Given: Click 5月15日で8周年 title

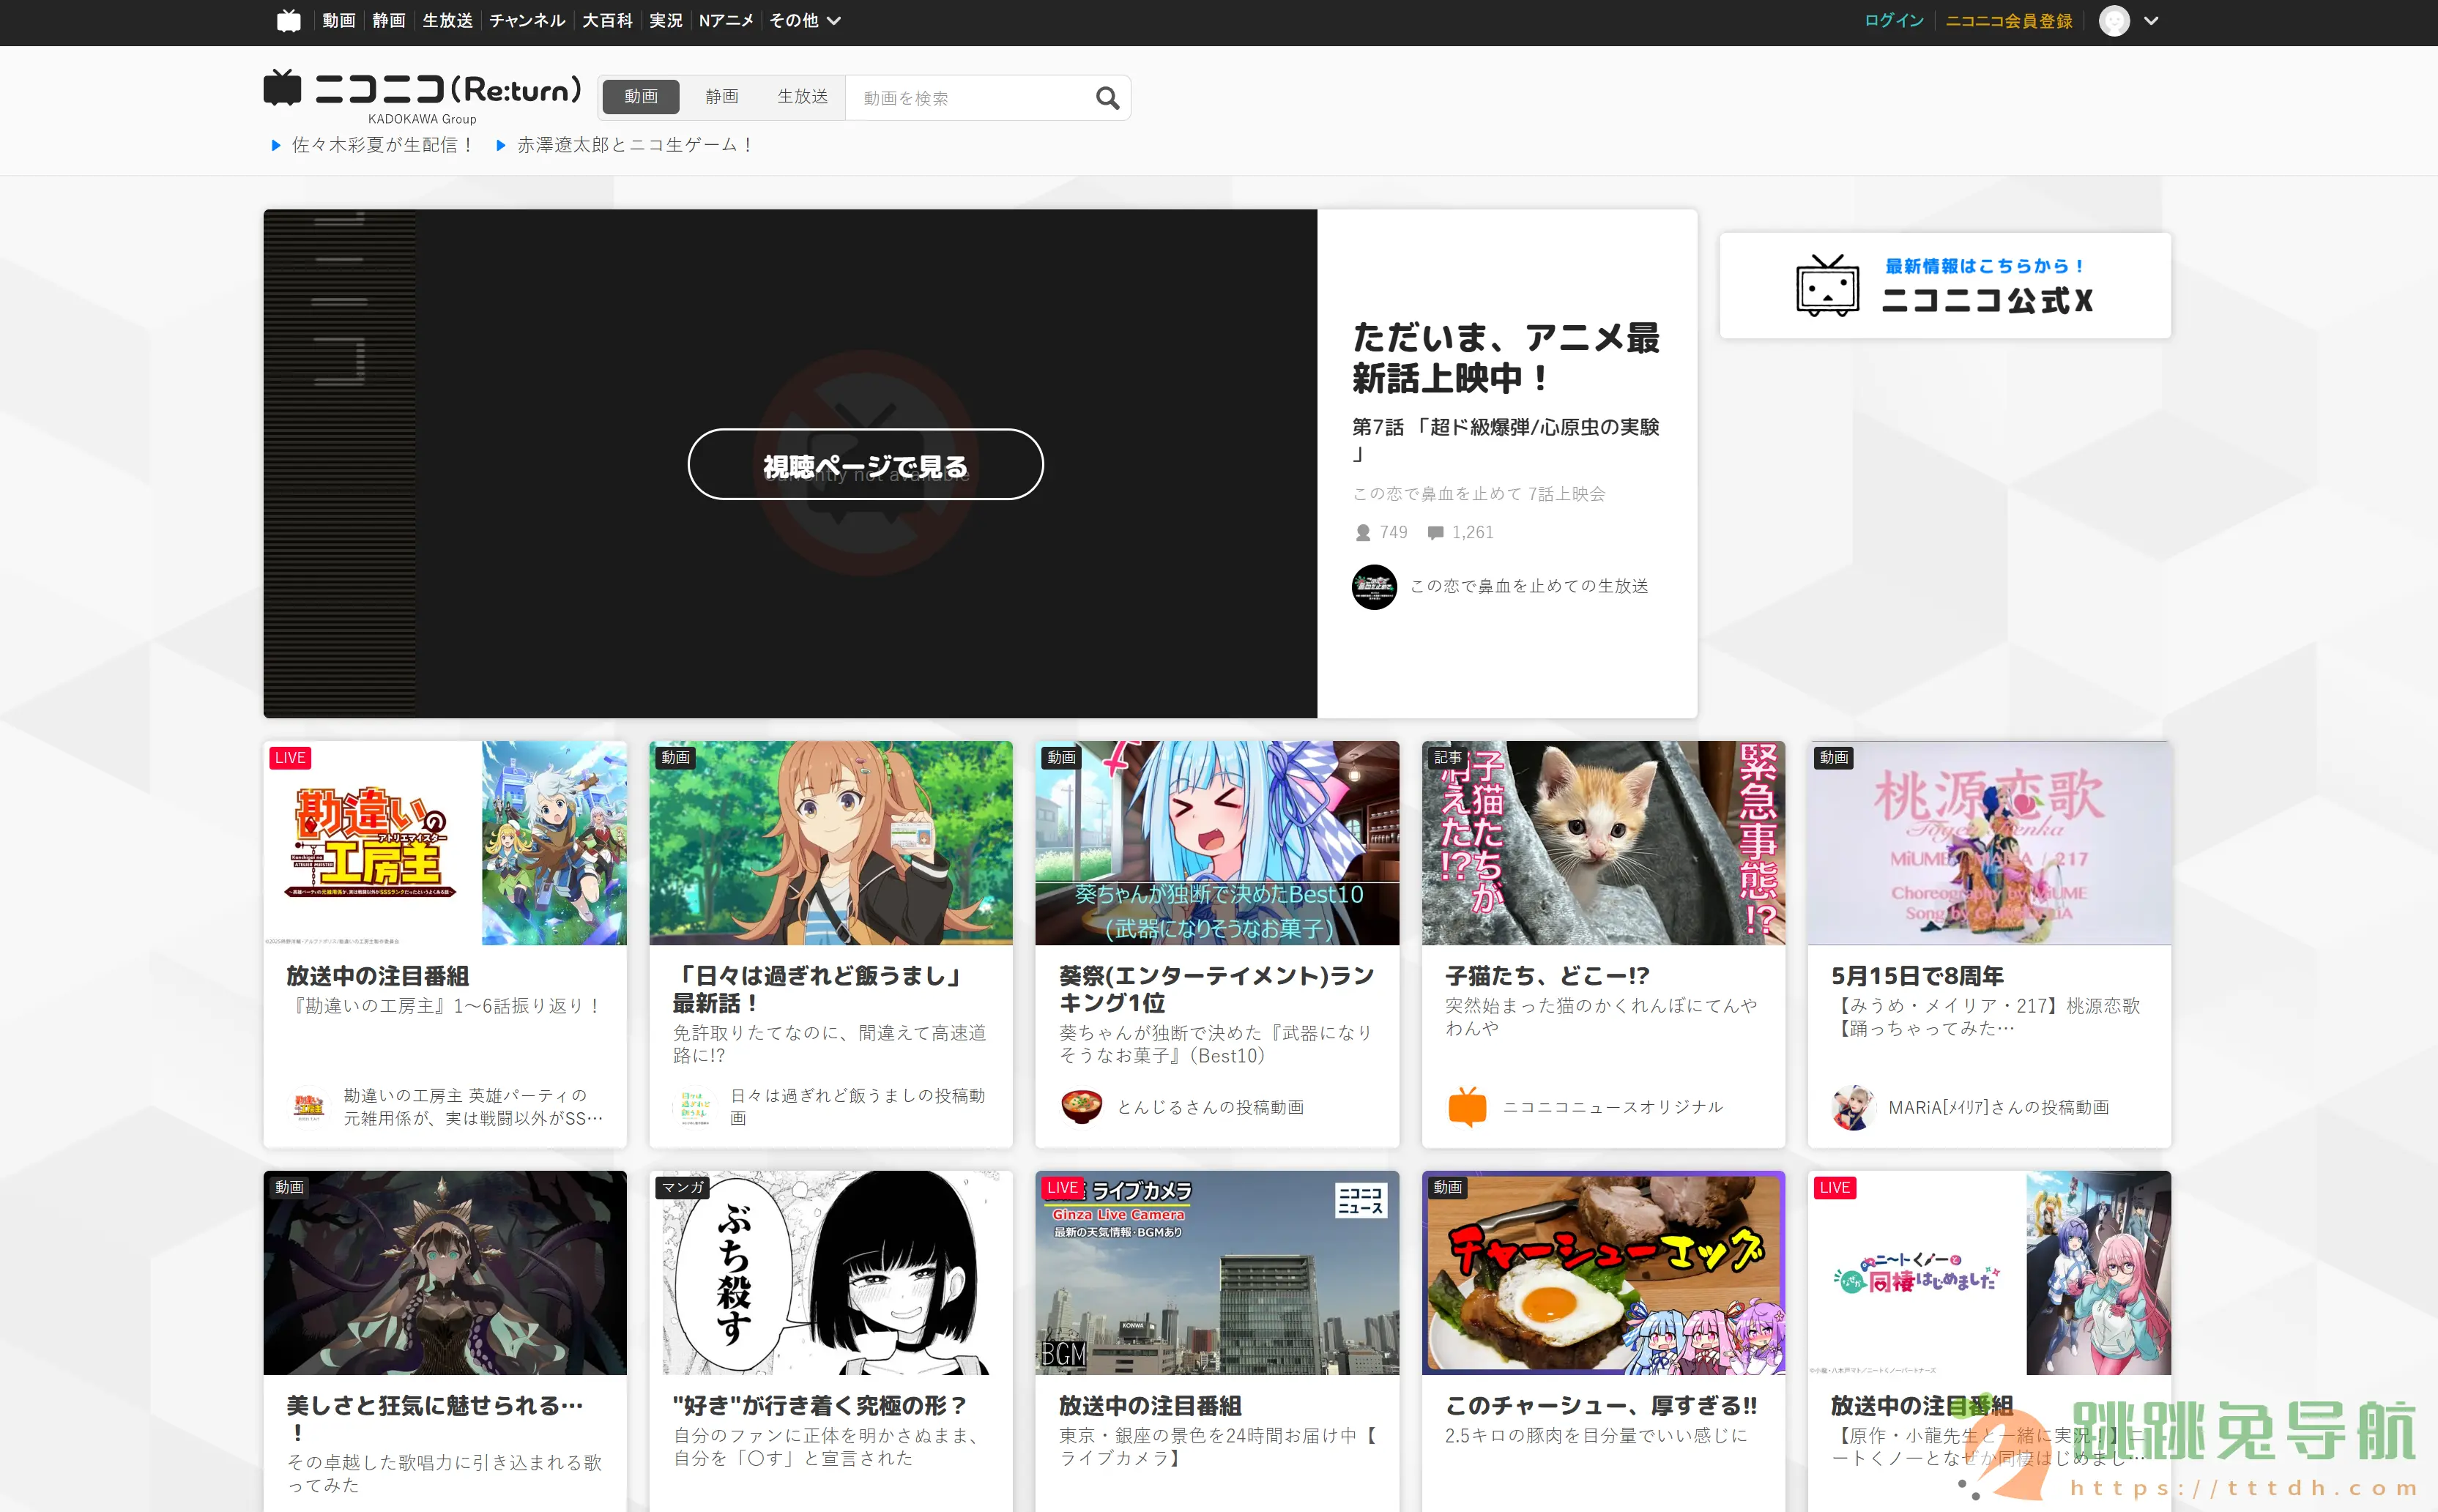Looking at the screenshot, I should [x=1917, y=976].
